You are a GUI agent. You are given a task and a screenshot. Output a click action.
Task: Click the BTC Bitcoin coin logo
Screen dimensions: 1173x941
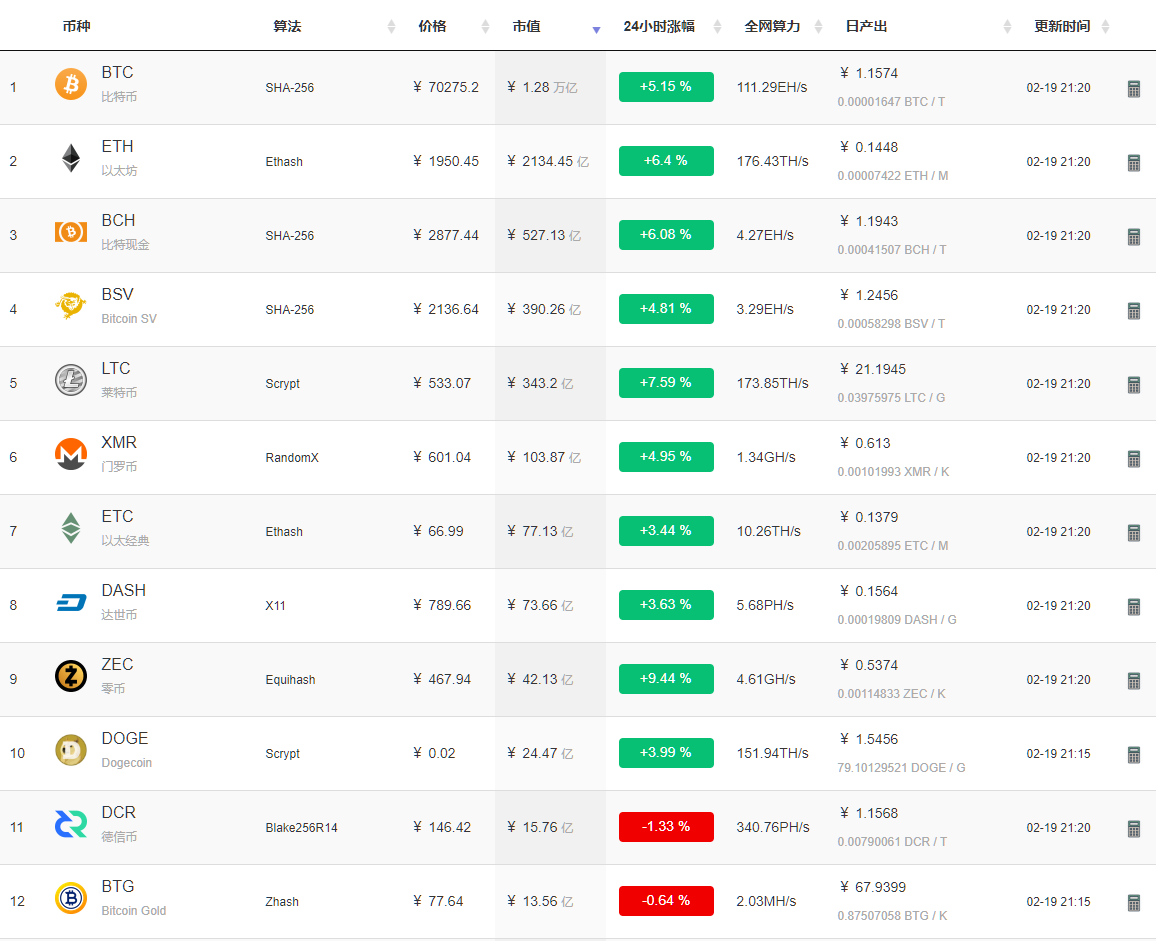[71, 84]
